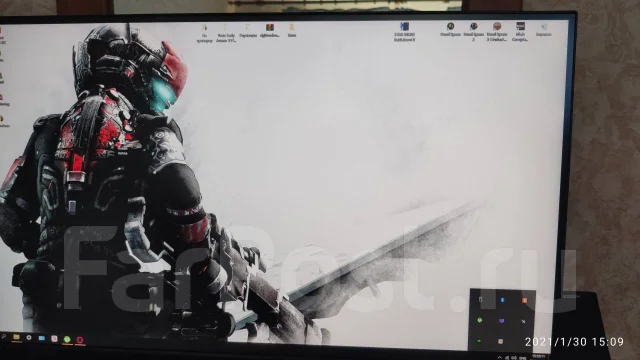The width and height of the screenshot is (640, 360).
Task: Click the pink icon in tray popup
Action: point(500,341)
